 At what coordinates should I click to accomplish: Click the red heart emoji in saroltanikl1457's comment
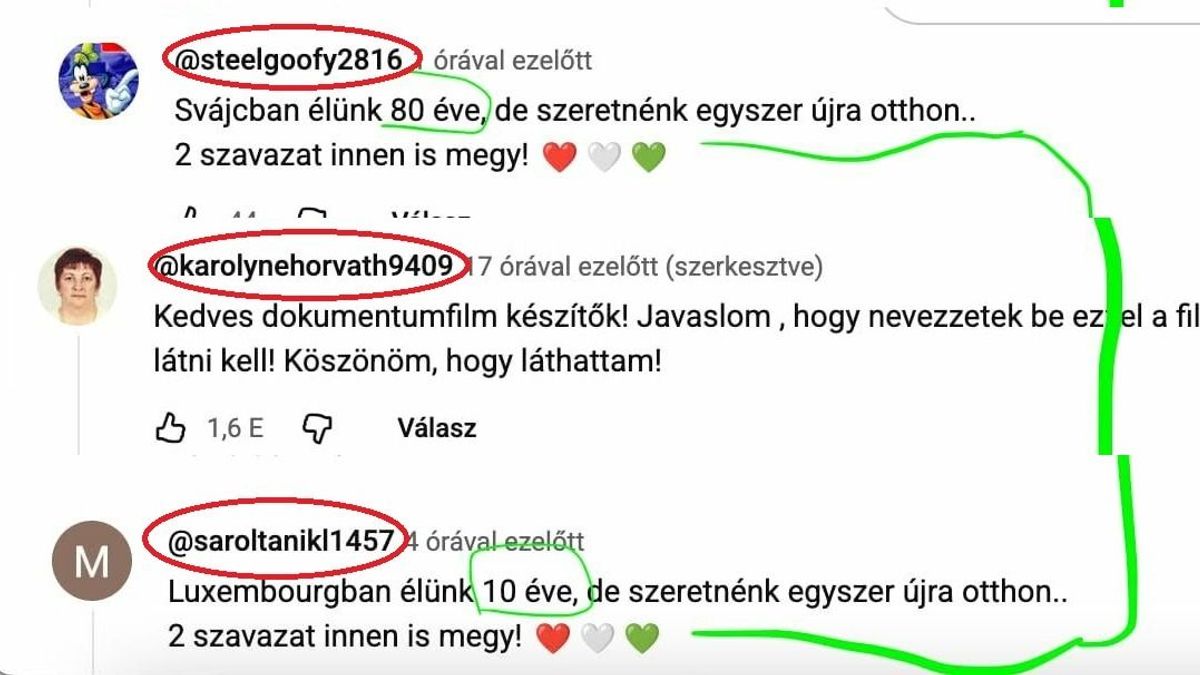[x=553, y=636]
